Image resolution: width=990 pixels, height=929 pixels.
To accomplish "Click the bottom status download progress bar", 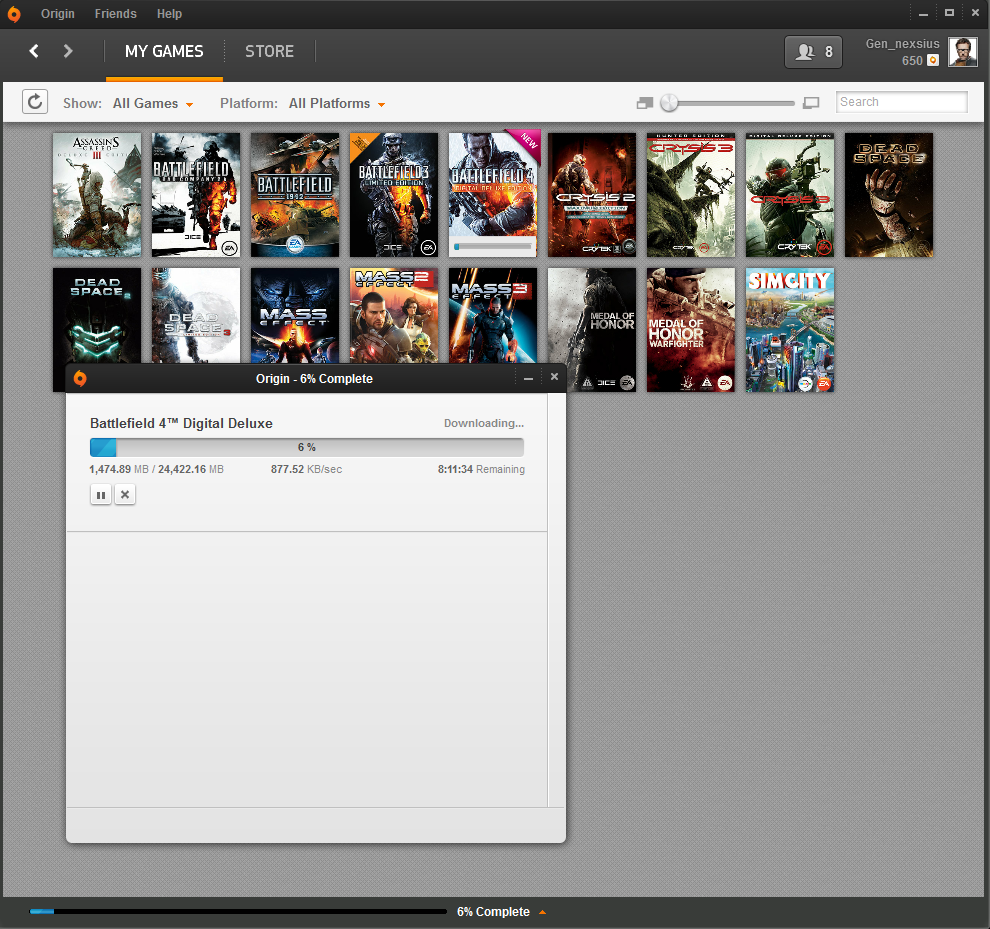I will (238, 911).
